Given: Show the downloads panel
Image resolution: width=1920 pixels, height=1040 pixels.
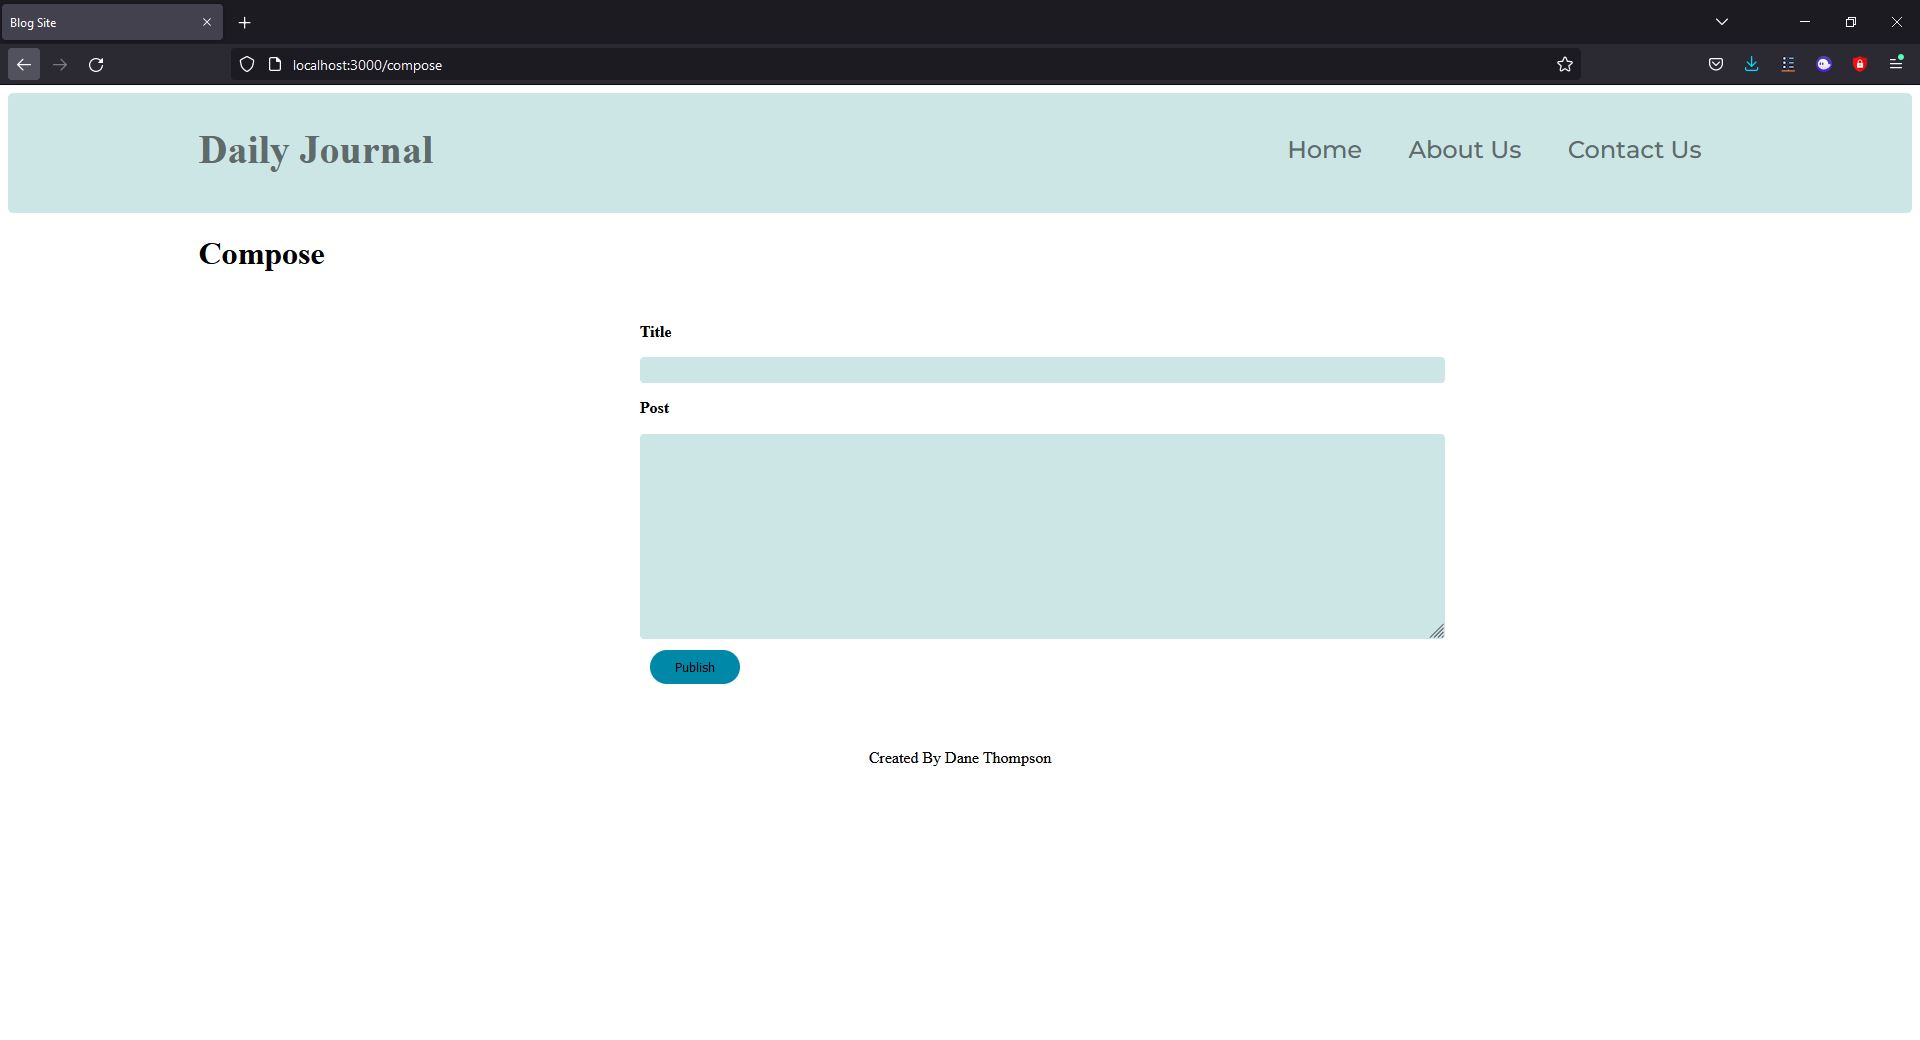Looking at the screenshot, I should (x=1752, y=65).
